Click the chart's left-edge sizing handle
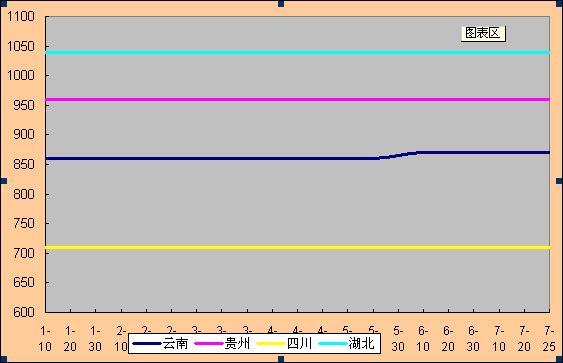This screenshot has height=363, width=563. pos(4,181)
